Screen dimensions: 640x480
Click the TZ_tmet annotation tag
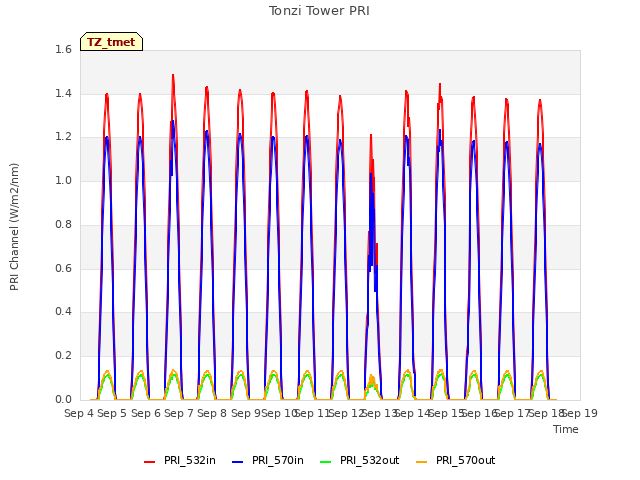(x=111, y=42)
